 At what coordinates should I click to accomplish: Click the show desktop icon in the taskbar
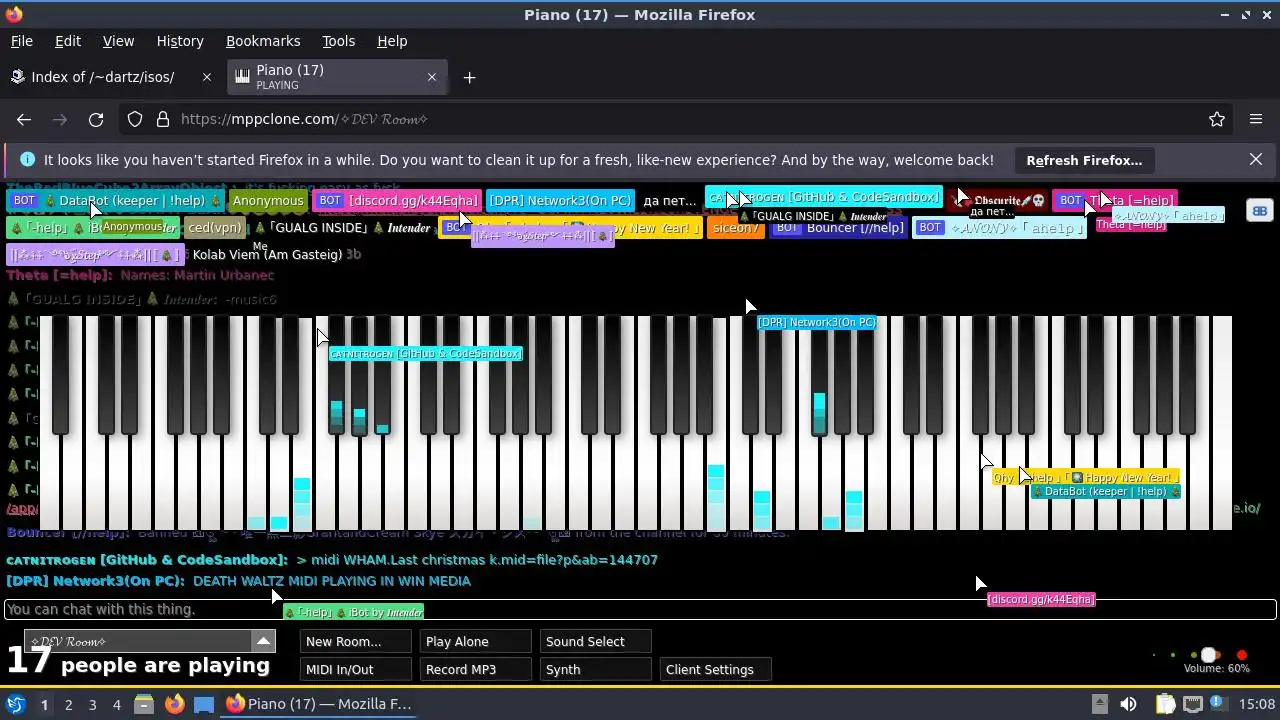(204, 704)
